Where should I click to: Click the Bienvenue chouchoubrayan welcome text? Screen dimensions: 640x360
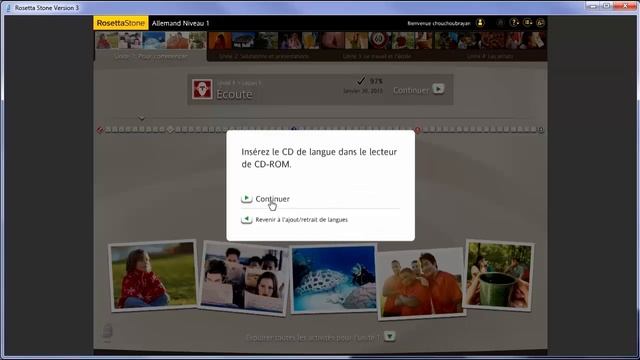[439, 23]
